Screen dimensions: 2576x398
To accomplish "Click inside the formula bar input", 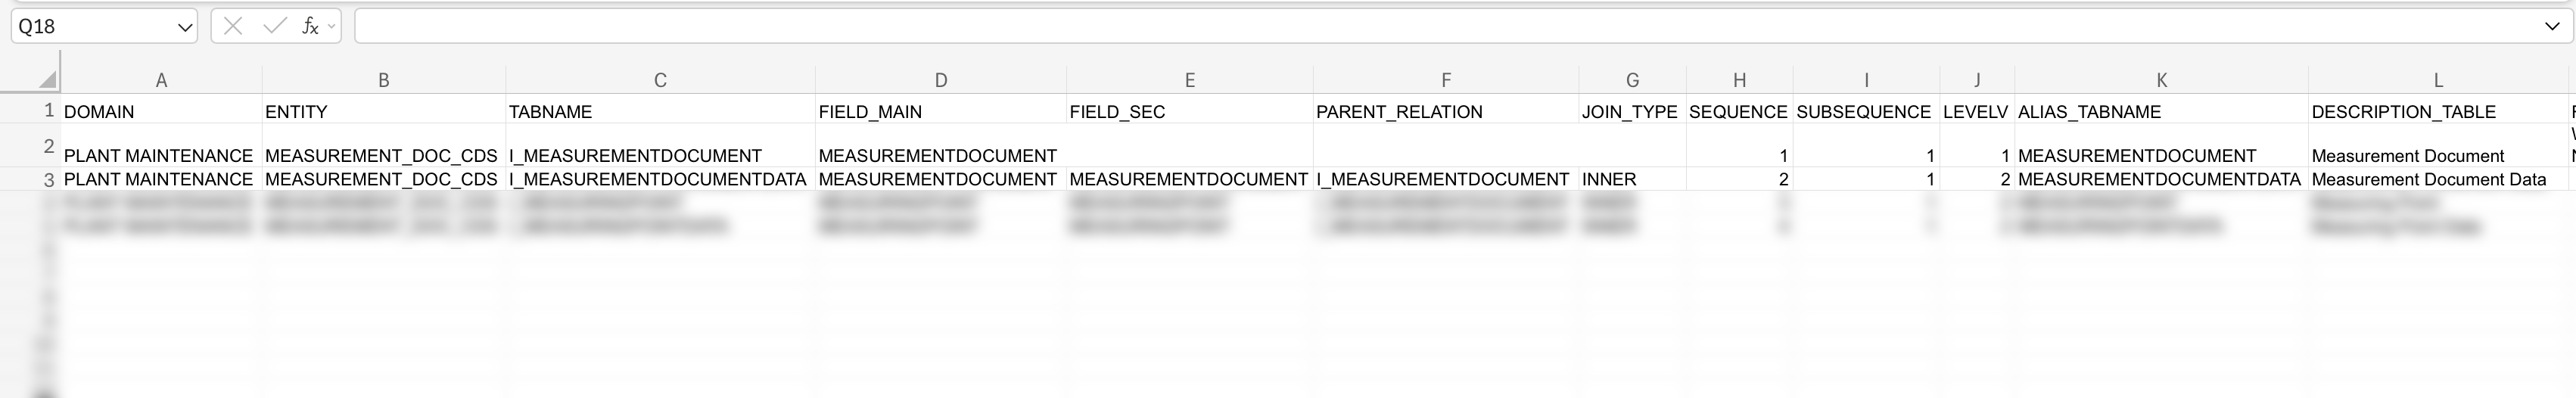I will click(1400, 27).
